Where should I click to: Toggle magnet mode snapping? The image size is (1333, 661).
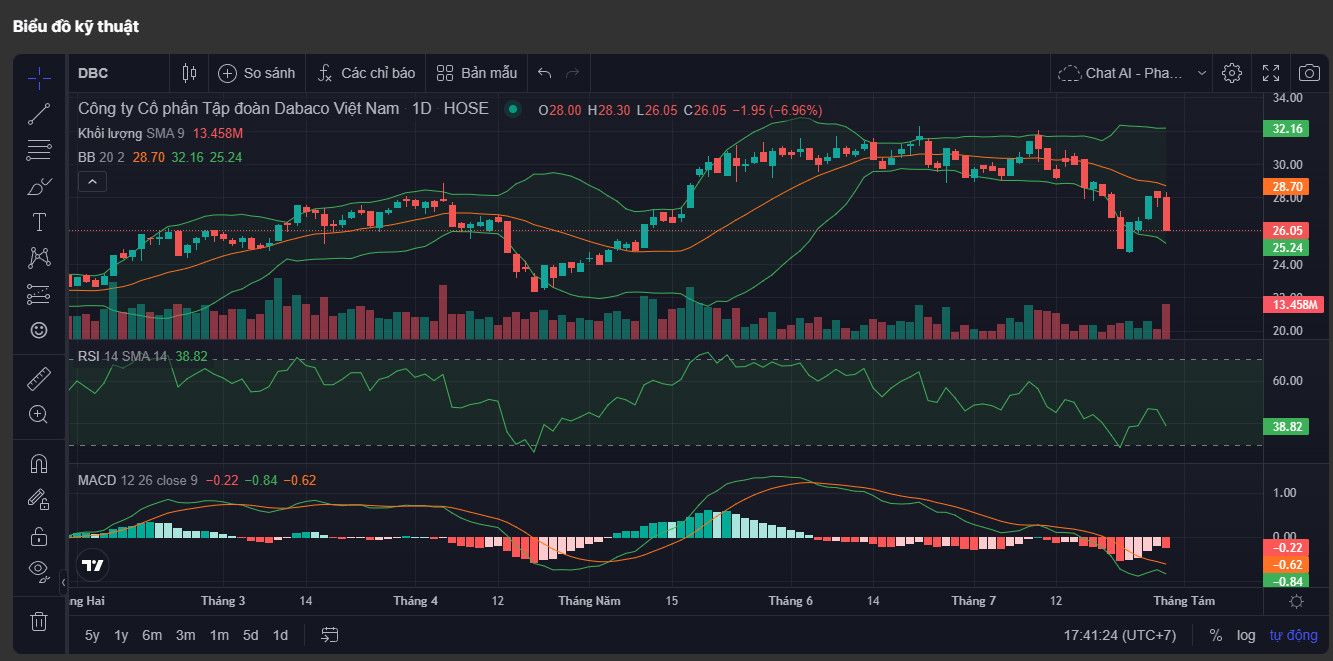(x=39, y=463)
